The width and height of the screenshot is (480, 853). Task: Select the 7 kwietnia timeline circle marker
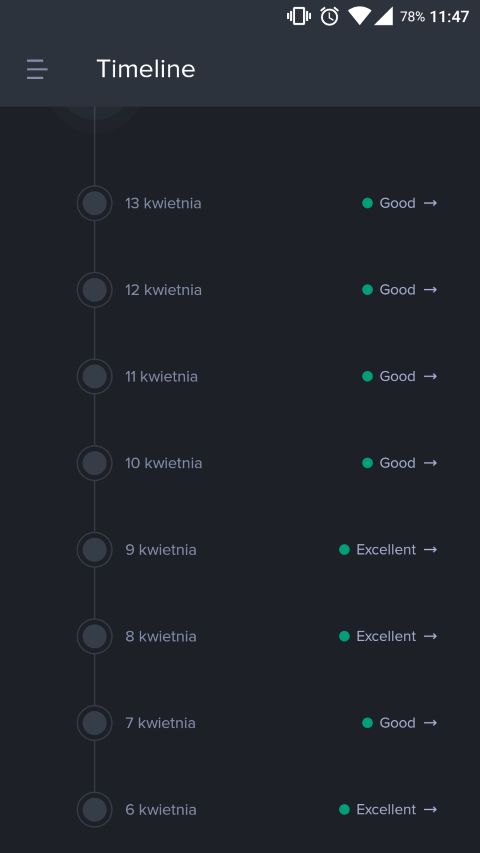[95, 723]
